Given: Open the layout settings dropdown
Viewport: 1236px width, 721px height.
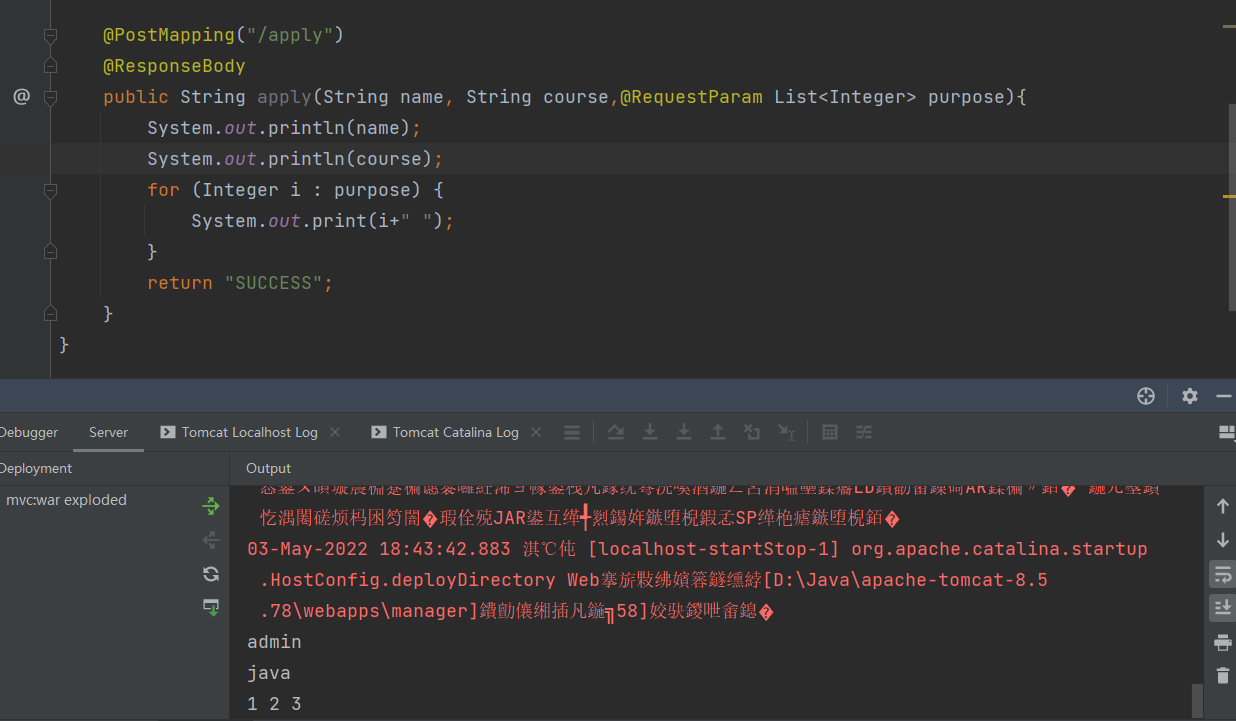Looking at the screenshot, I should point(1226,432).
